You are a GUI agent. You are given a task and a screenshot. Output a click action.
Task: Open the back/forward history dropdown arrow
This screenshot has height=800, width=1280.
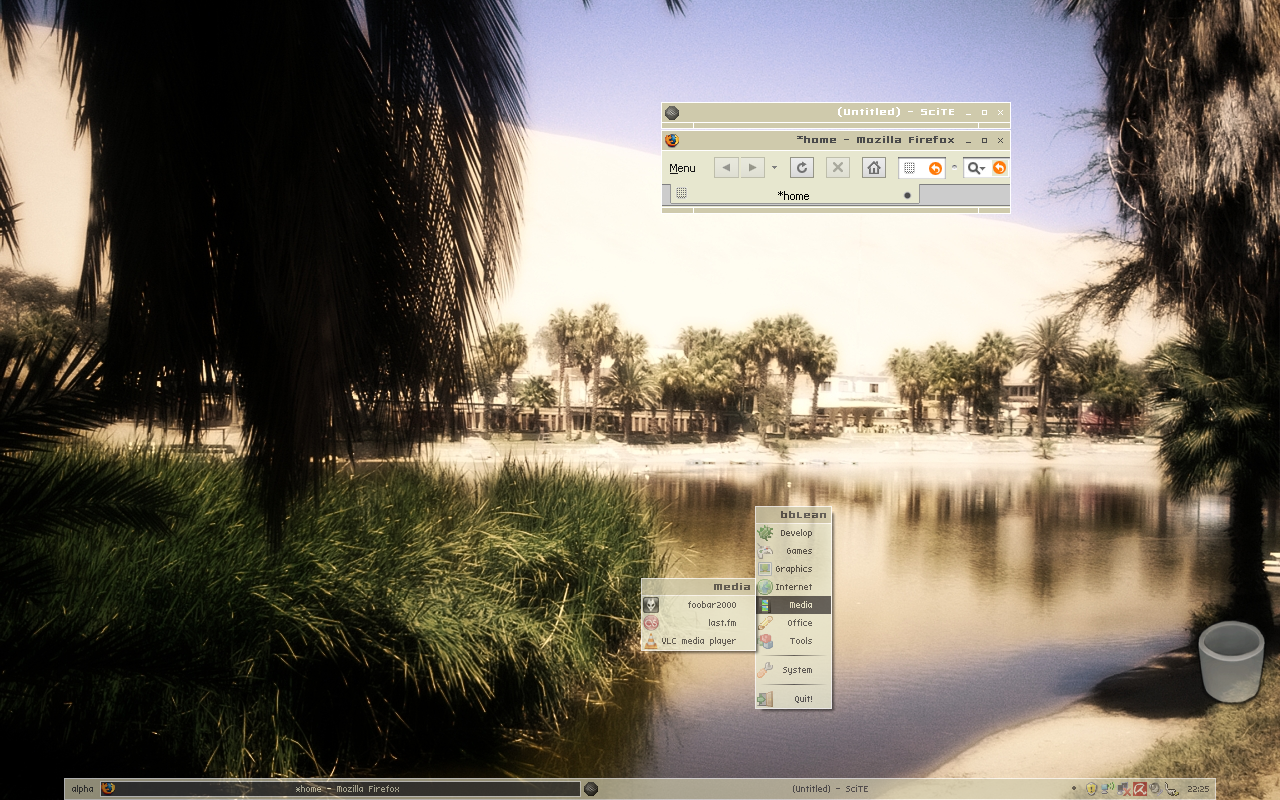click(774, 168)
